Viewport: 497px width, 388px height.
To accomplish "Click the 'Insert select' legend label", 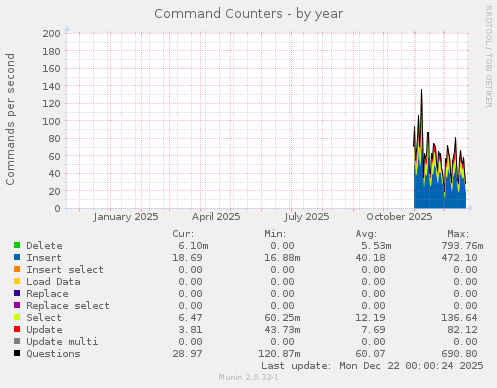I will coord(65,270).
